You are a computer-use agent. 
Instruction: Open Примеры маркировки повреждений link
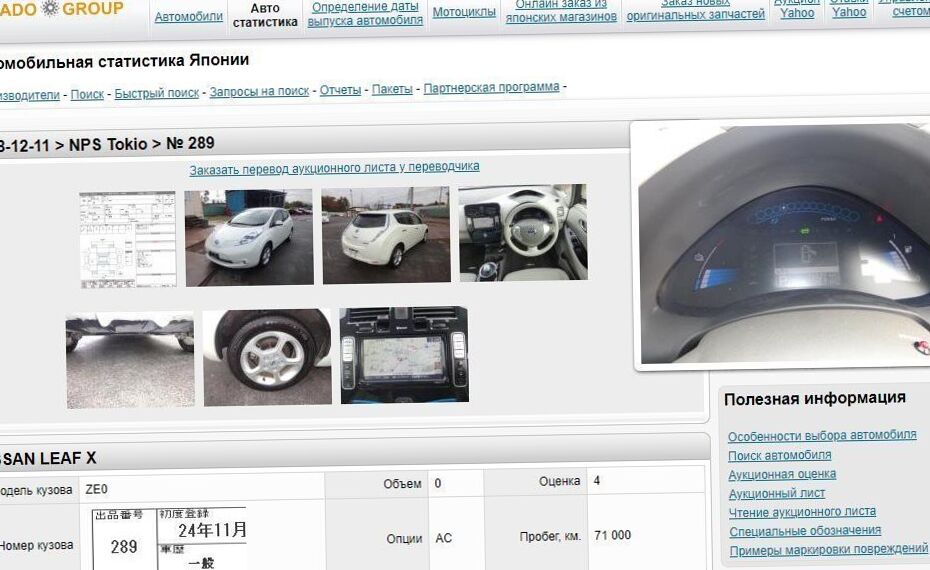tap(829, 550)
